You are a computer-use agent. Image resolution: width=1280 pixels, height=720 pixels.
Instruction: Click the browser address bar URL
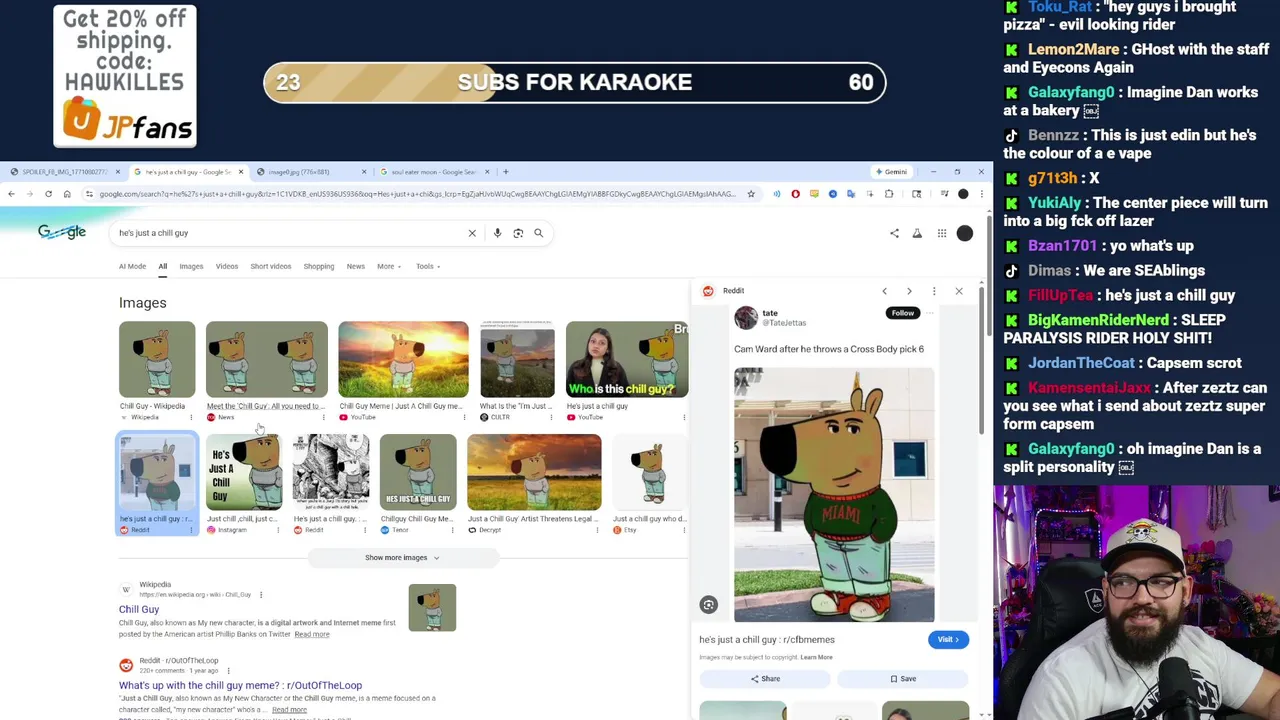pyautogui.click(x=417, y=194)
